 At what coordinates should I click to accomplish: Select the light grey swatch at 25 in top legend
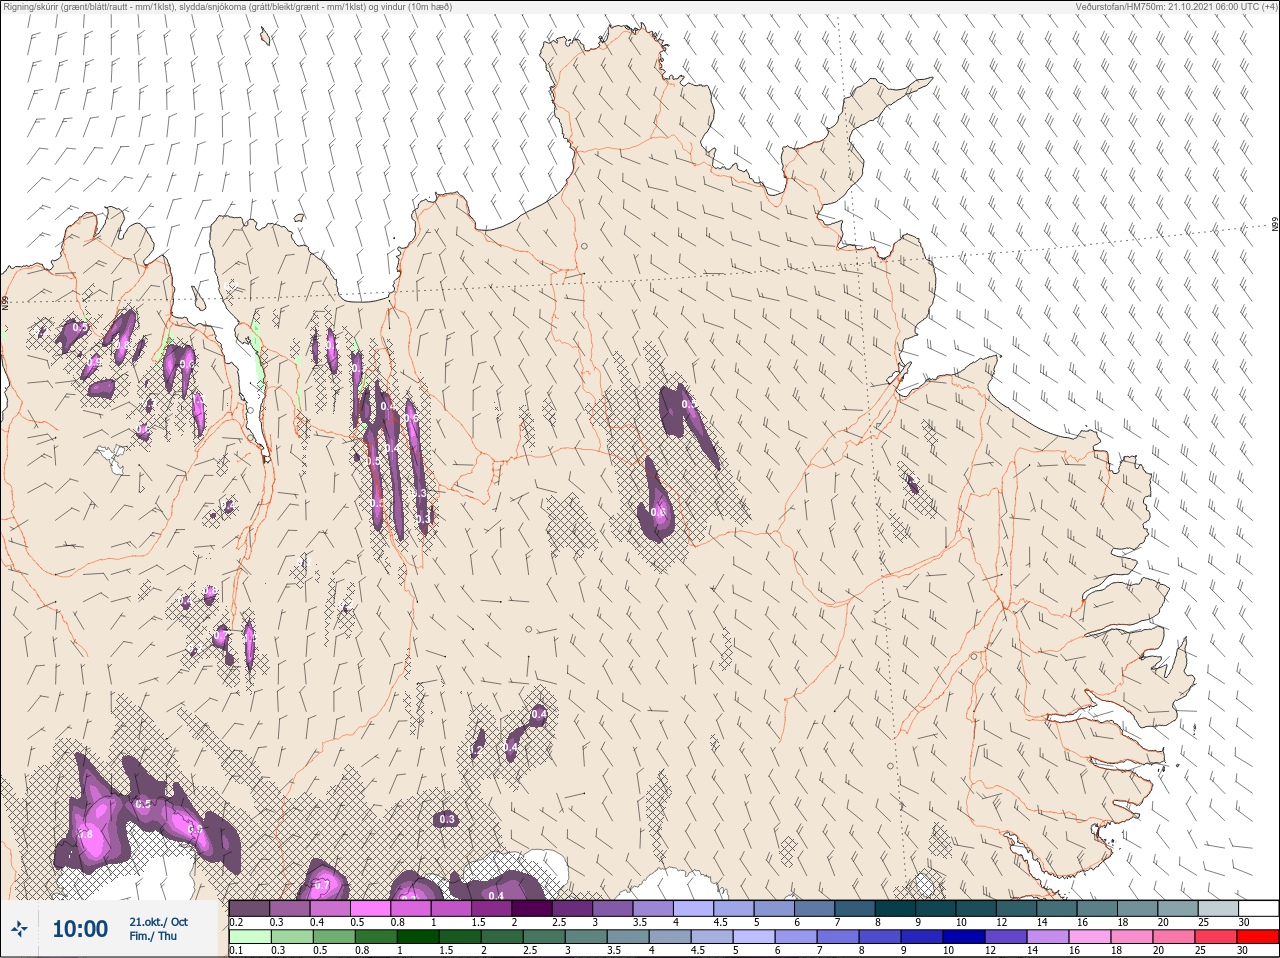tap(1218, 908)
